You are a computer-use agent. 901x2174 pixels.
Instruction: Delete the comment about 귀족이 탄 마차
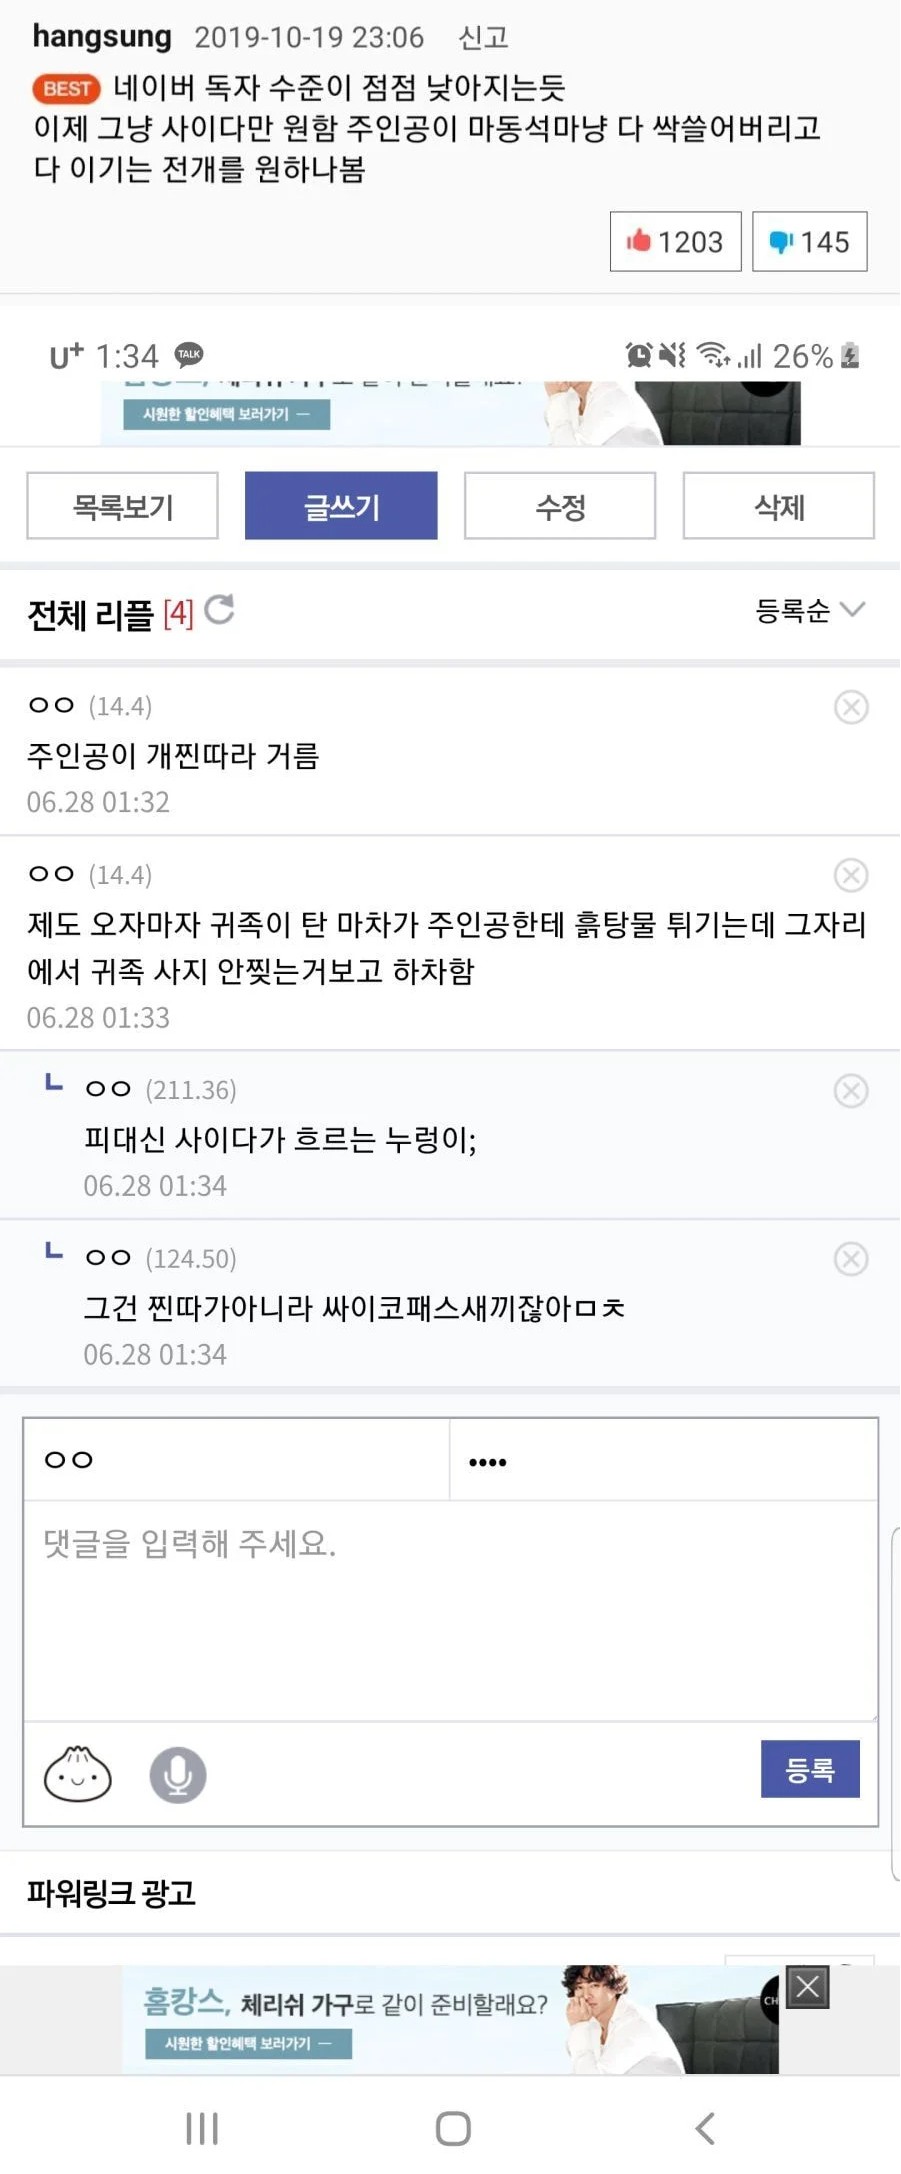851,875
